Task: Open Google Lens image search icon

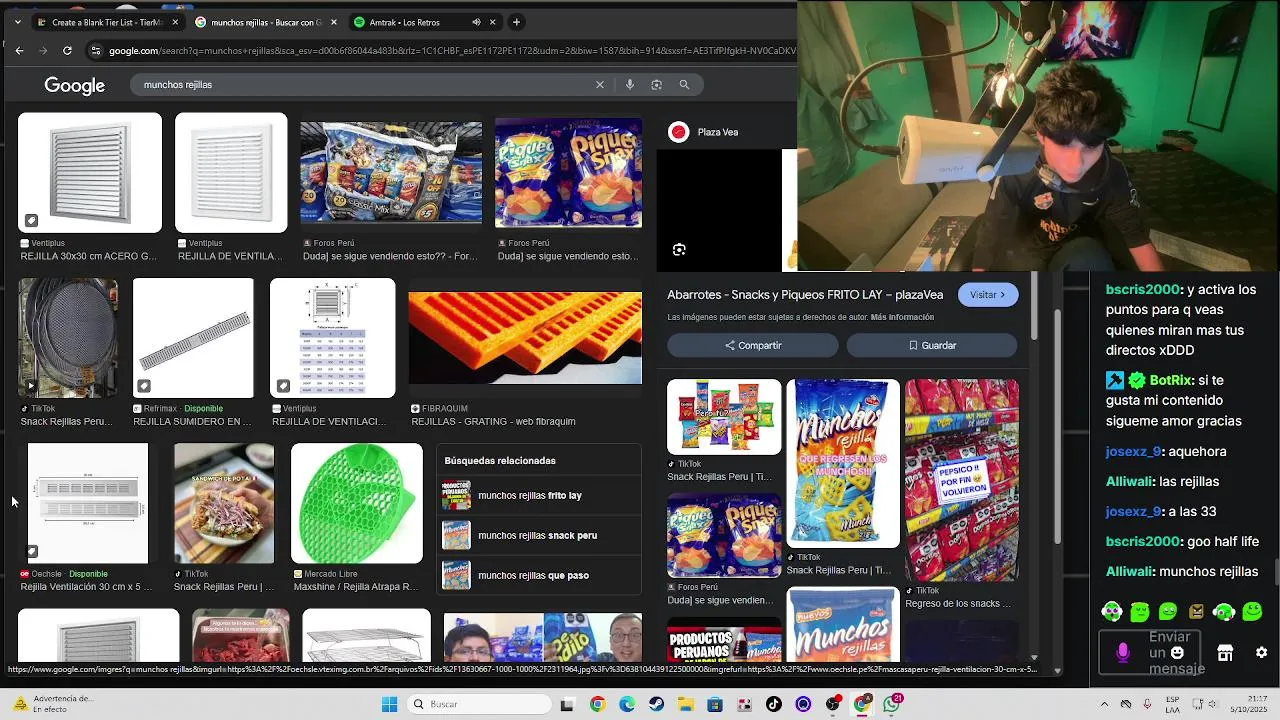Action: (x=657, y=85)
